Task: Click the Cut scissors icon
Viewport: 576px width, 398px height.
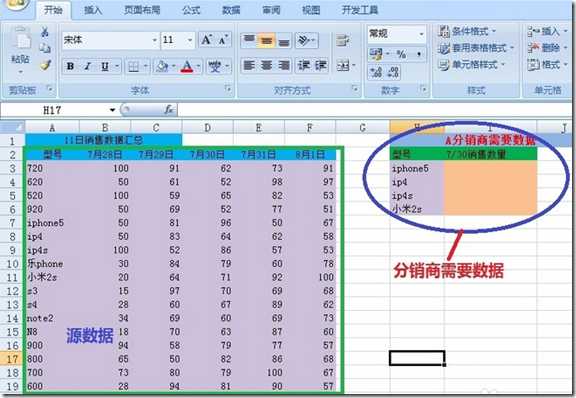Action: [x=45, y=32]
